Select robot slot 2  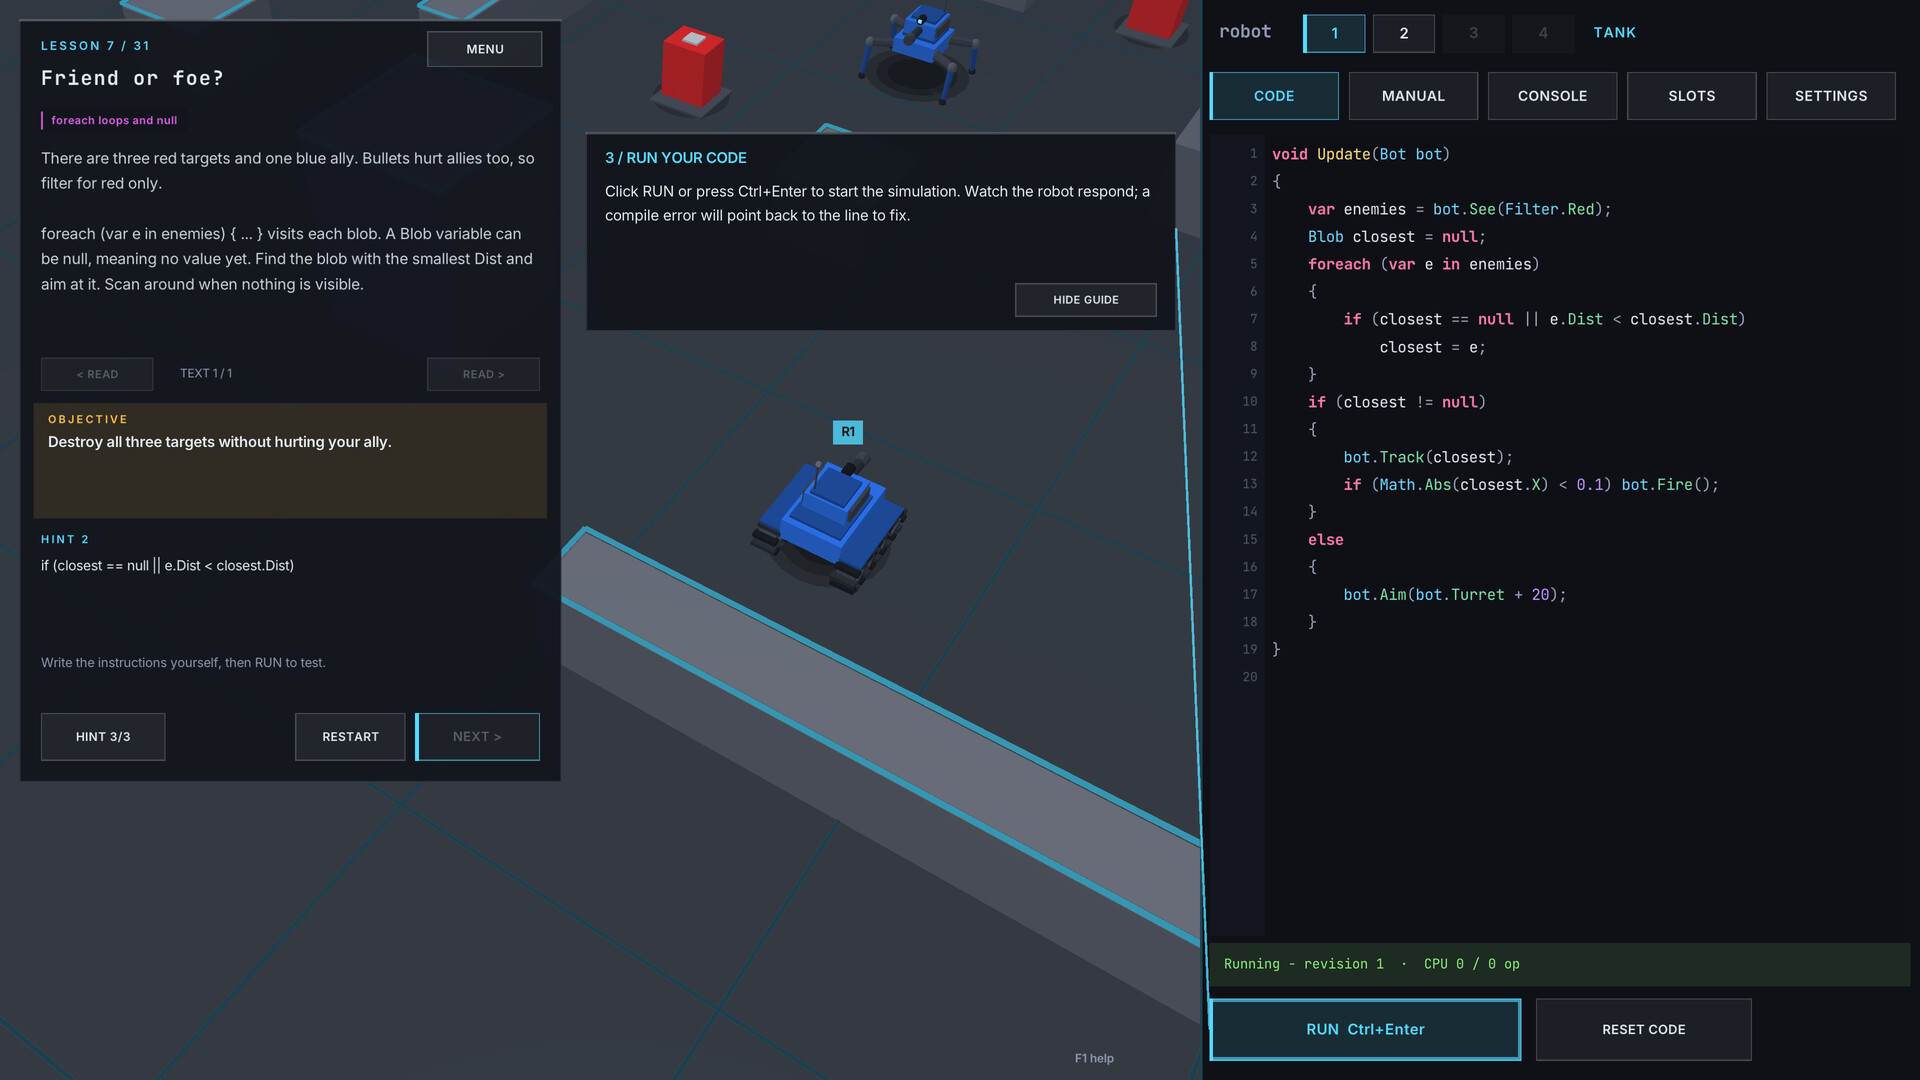point(1403,33)
